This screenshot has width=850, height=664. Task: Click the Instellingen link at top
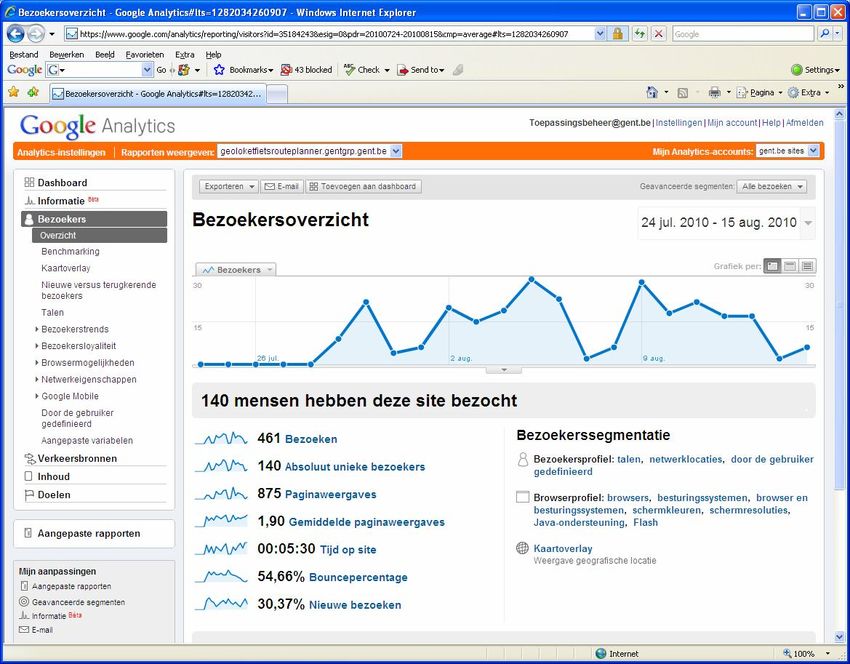[679, 123]
